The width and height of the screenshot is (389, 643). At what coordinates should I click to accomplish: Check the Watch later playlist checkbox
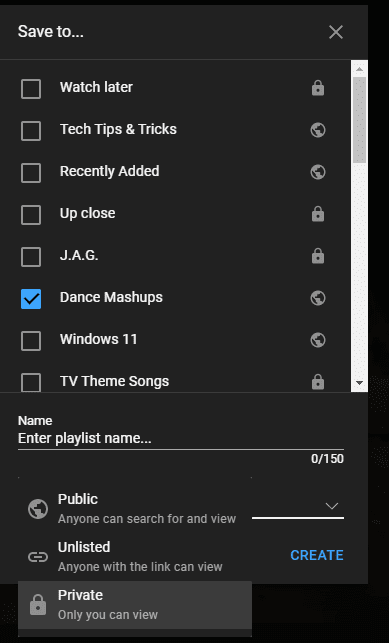coord(31,89)
